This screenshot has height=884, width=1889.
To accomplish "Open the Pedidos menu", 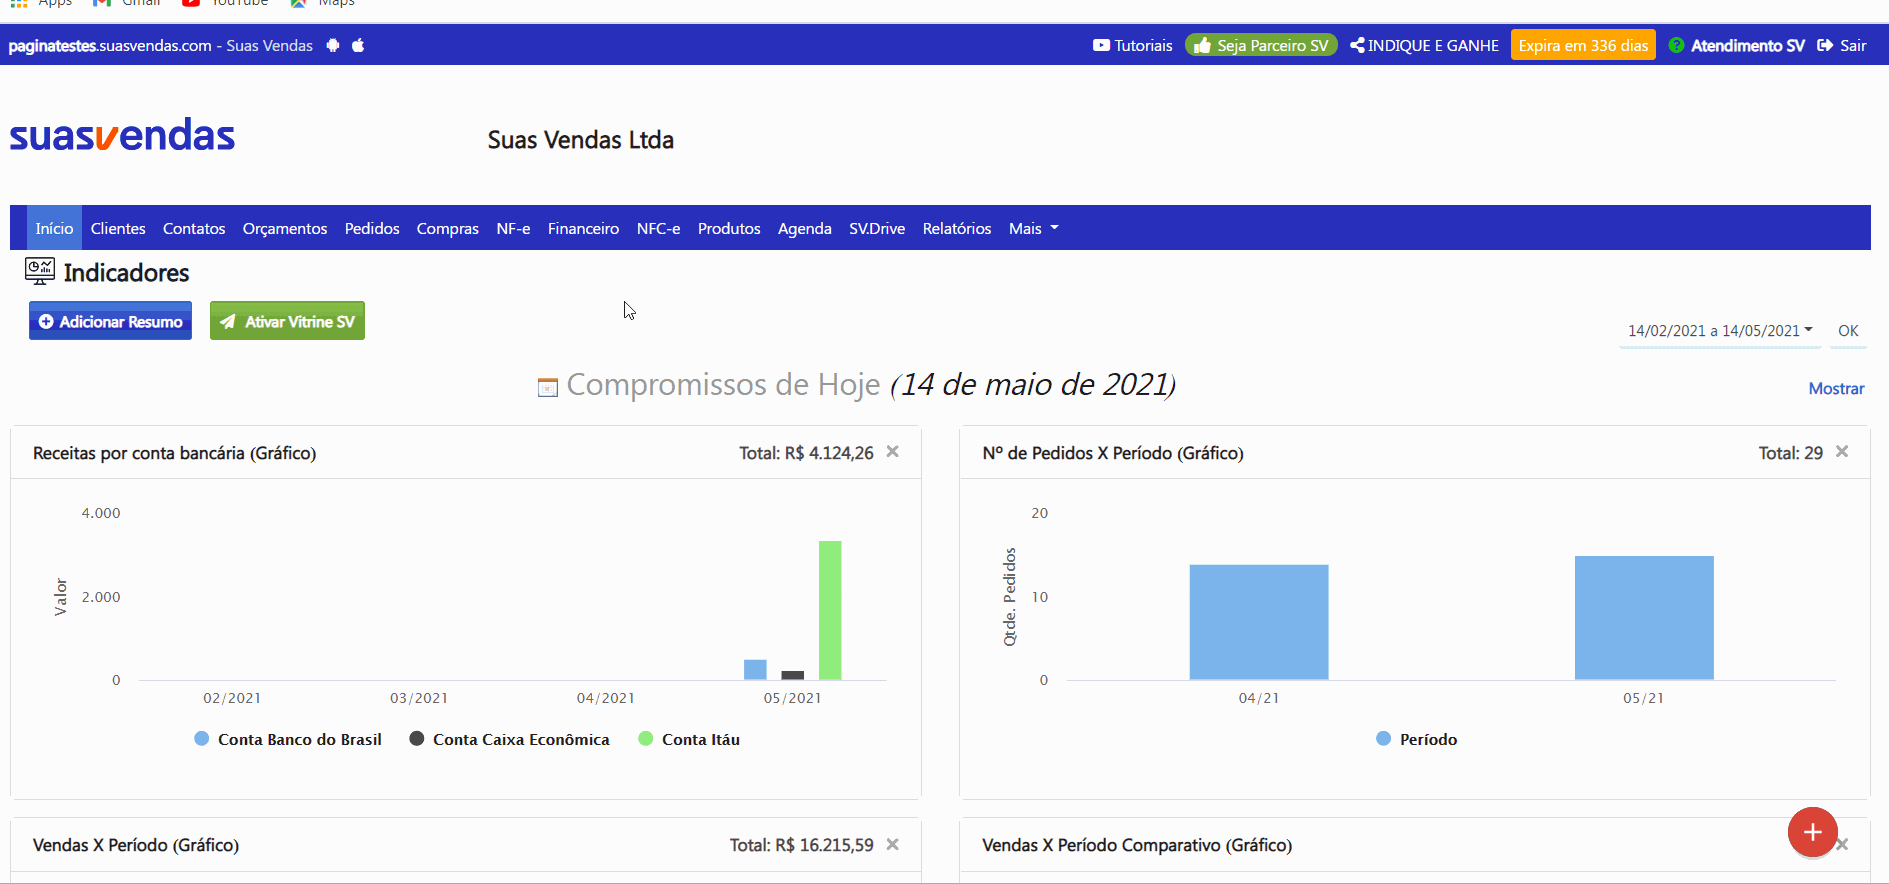I will [372, 228].
